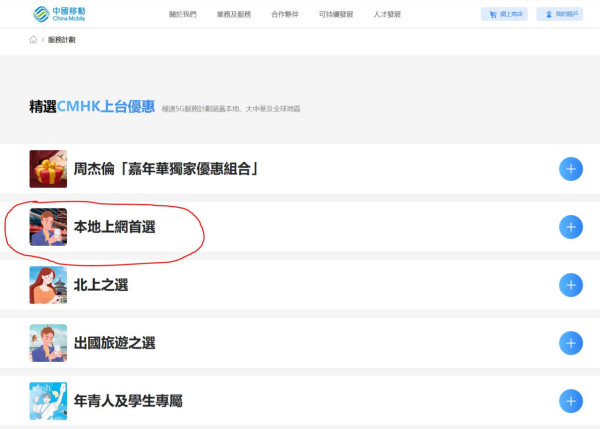The width and height of the screenshot is (600, 429).
Task: Expand 北上之選 plus button
Action: [571, 285]
